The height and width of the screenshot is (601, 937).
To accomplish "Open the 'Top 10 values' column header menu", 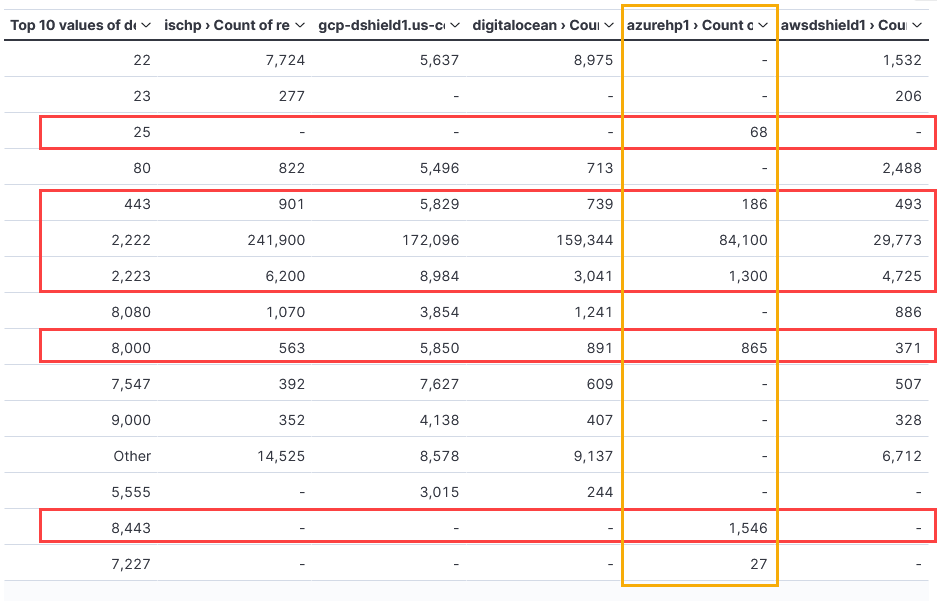I will [x=146, y=25].
